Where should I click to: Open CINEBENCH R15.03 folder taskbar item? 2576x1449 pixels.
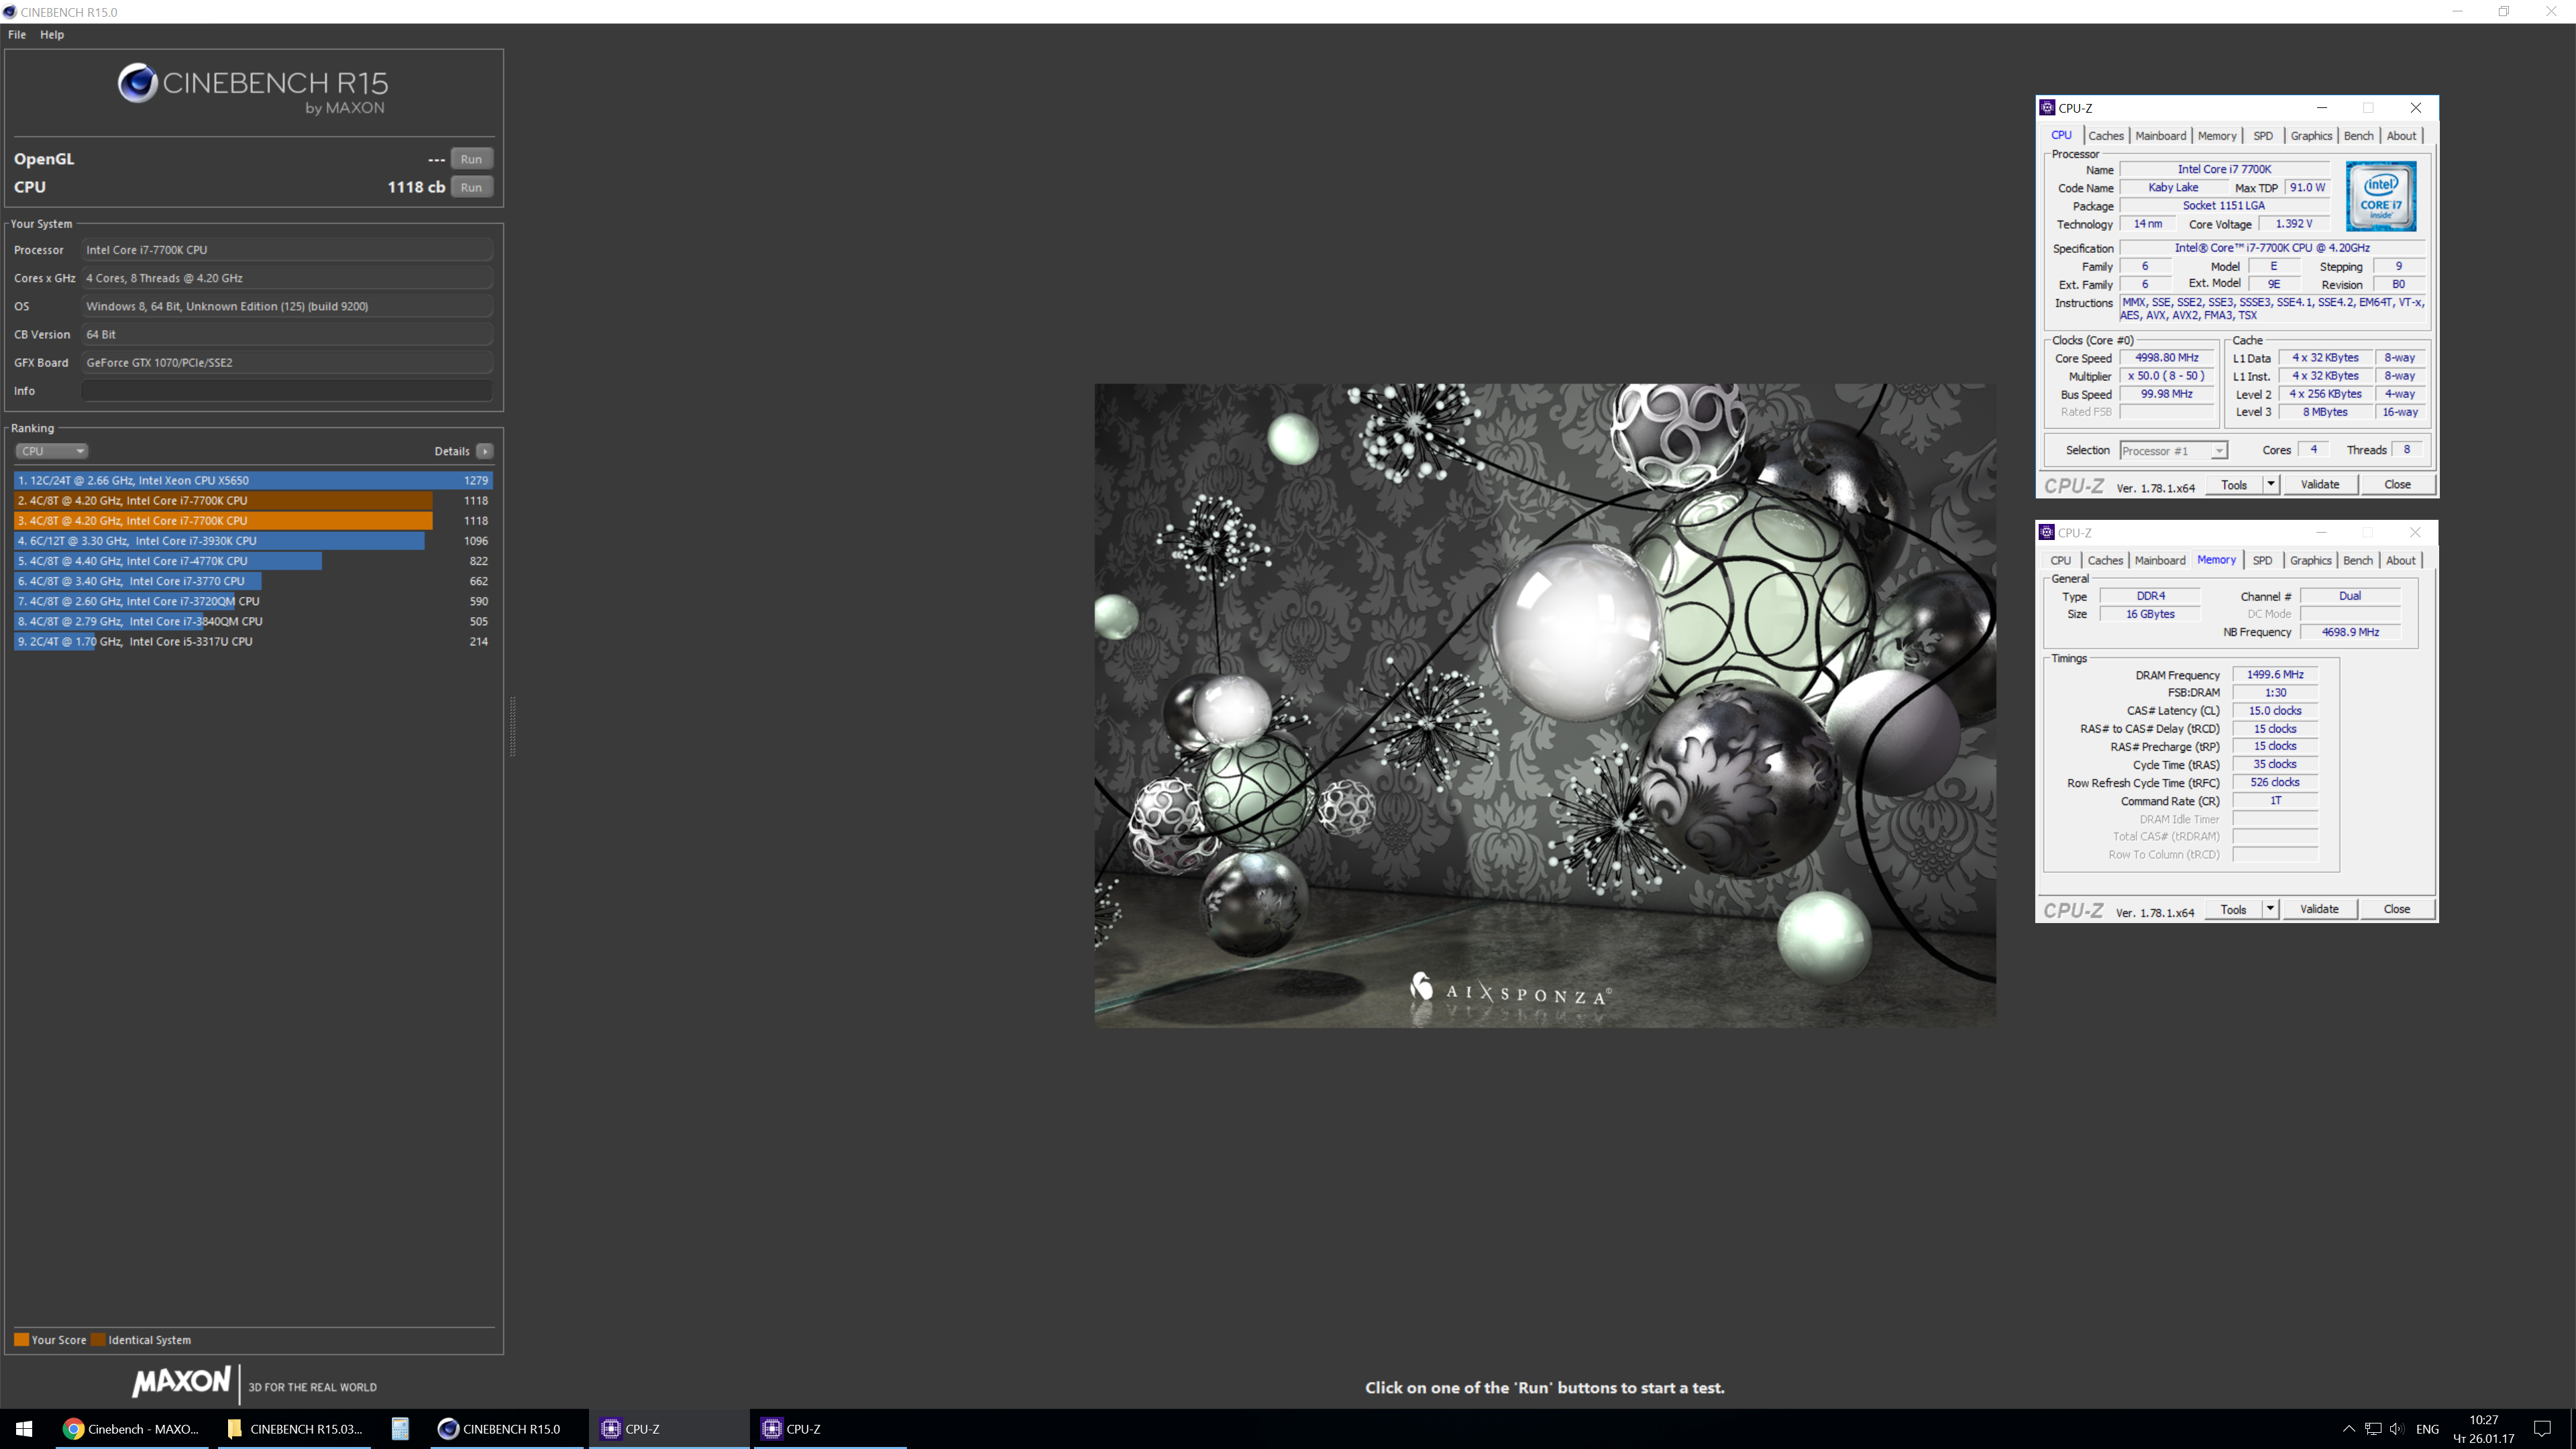(x=295, y=1429)
